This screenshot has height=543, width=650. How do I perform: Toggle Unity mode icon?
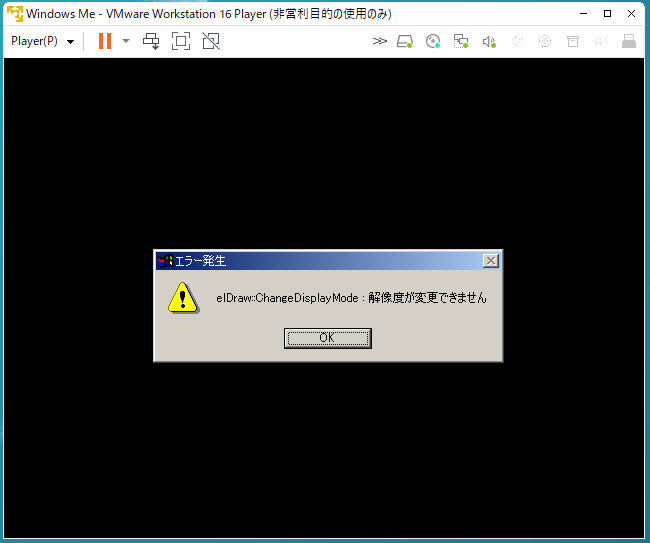click(x=211, y=41)
